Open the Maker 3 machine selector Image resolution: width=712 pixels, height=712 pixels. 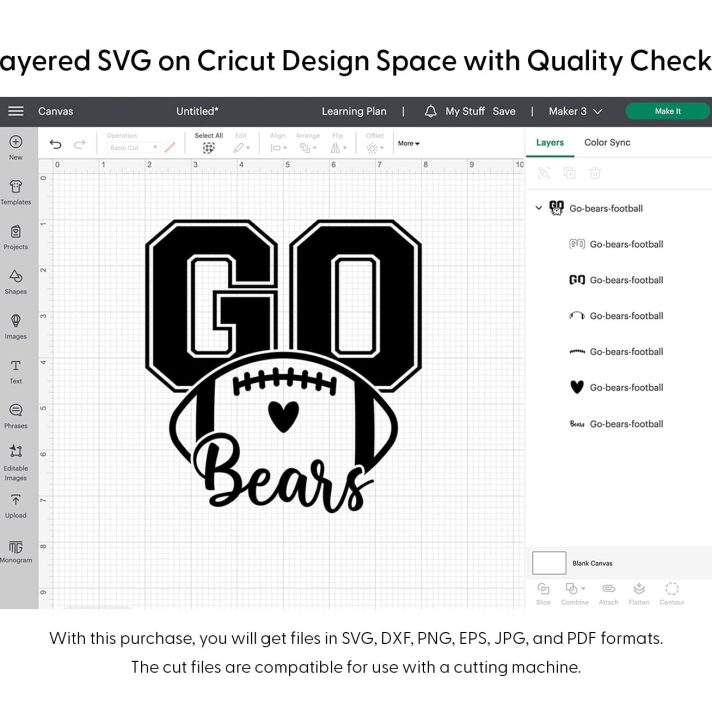pos(575,111)
